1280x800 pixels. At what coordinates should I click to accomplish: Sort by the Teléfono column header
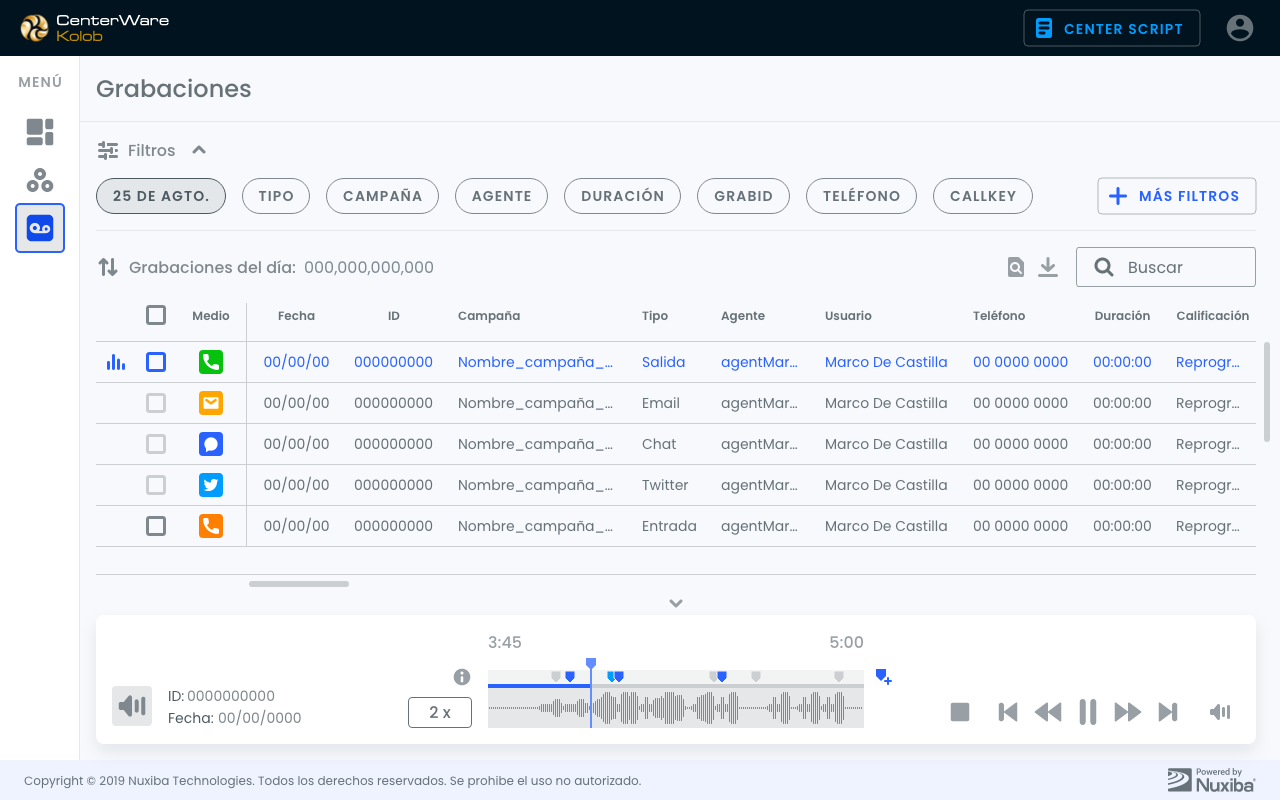coord(999,315)
